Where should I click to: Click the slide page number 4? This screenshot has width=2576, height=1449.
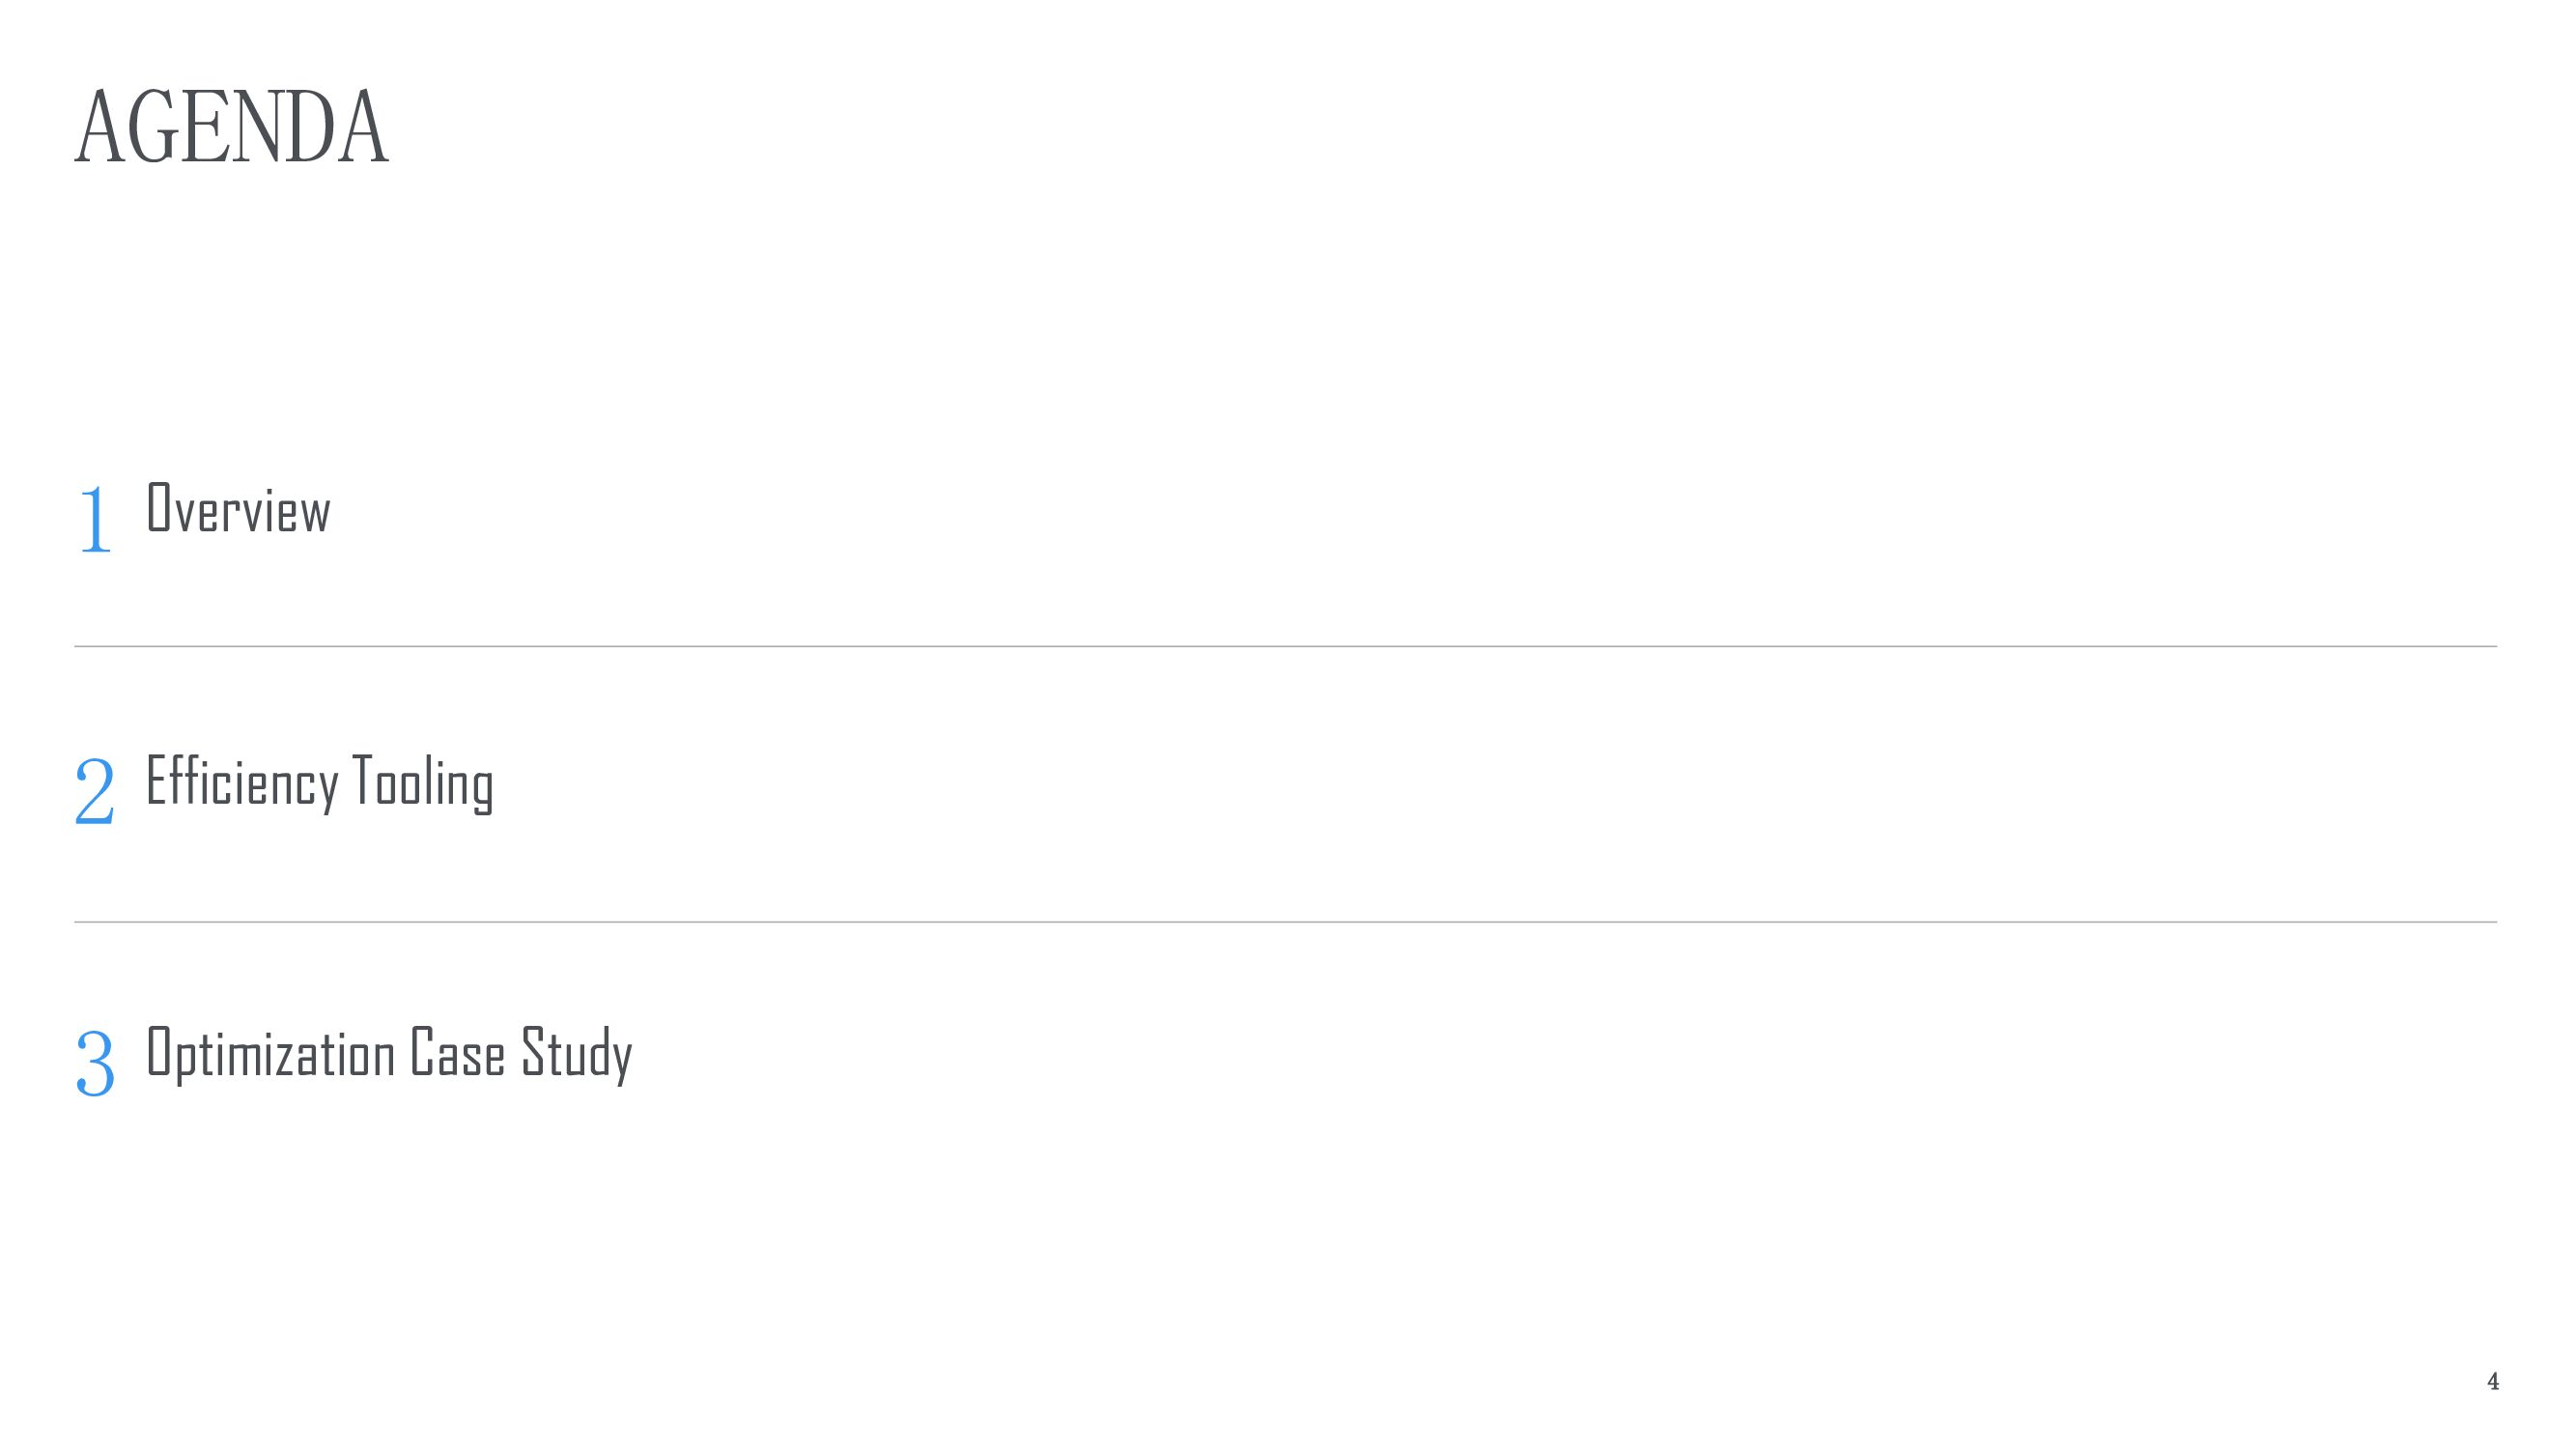tap(2492, 1381)
